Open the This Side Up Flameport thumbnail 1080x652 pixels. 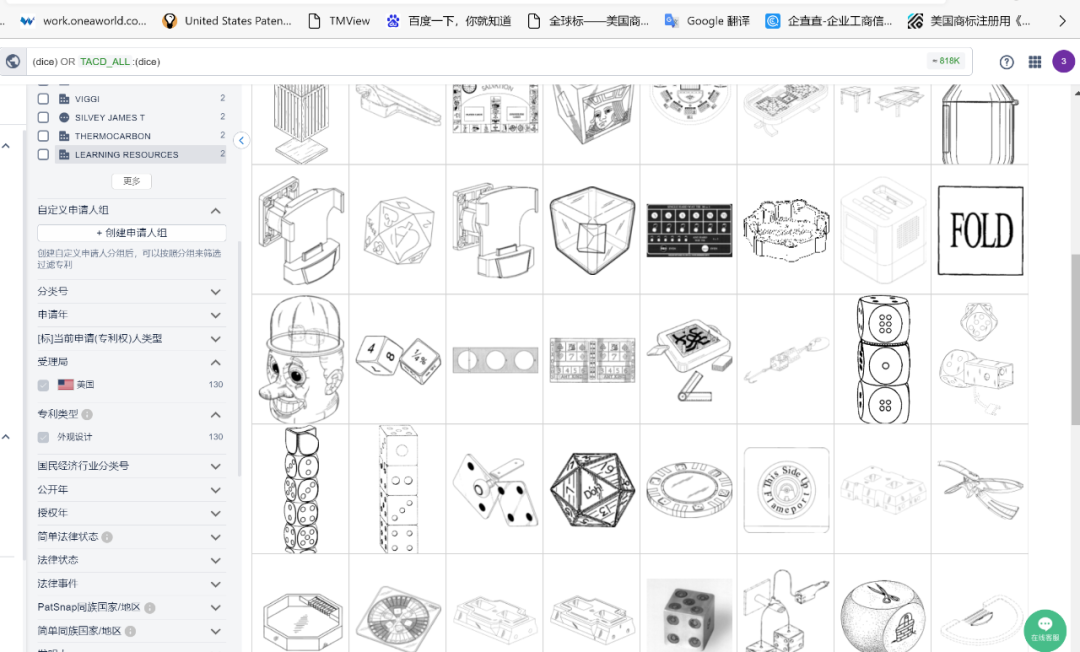(x=786, y=490)
